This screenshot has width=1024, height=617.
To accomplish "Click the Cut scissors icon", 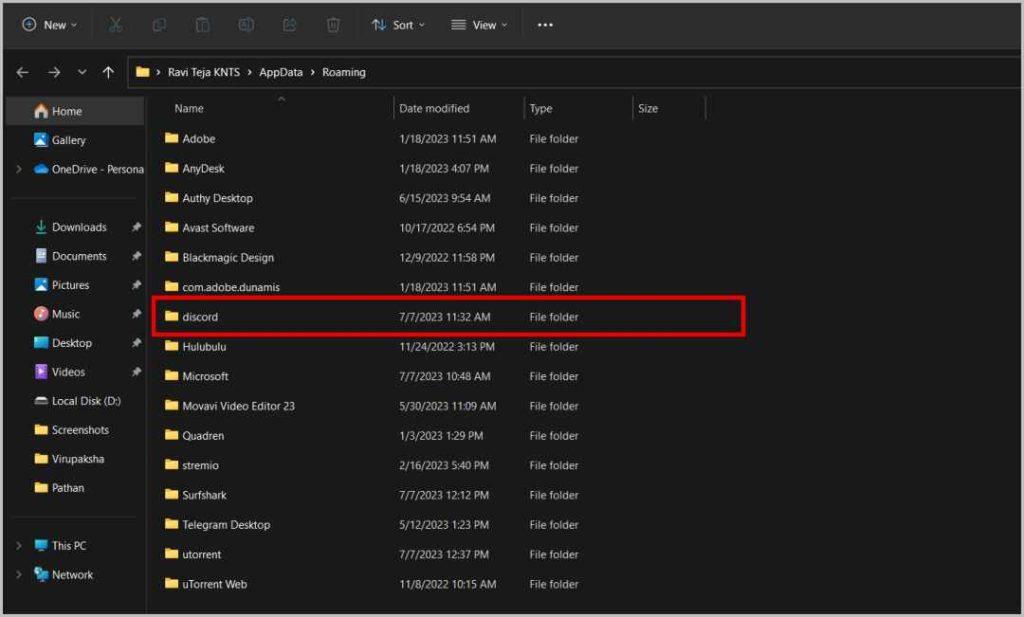I will pyautogui.click(x=116, y=25).
